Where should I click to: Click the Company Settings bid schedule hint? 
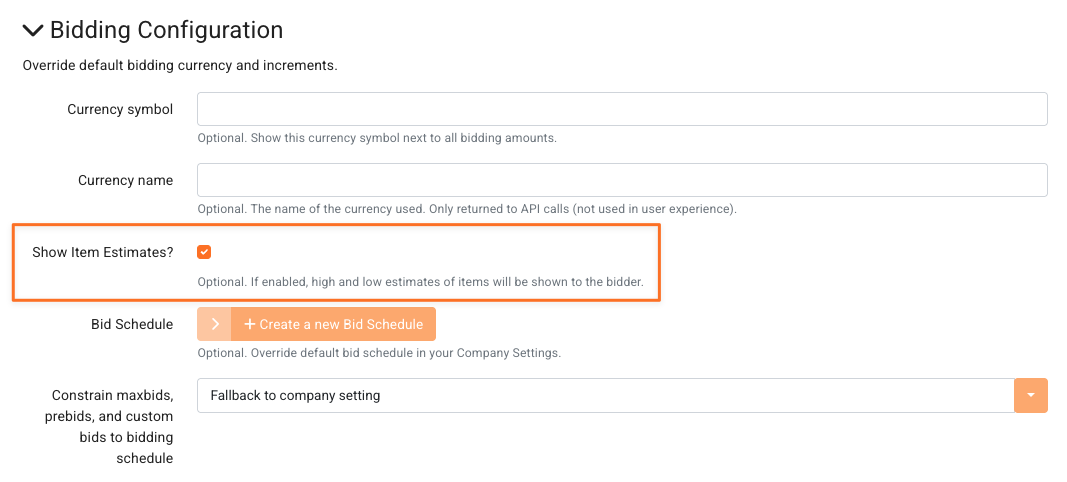coord(379,353)
